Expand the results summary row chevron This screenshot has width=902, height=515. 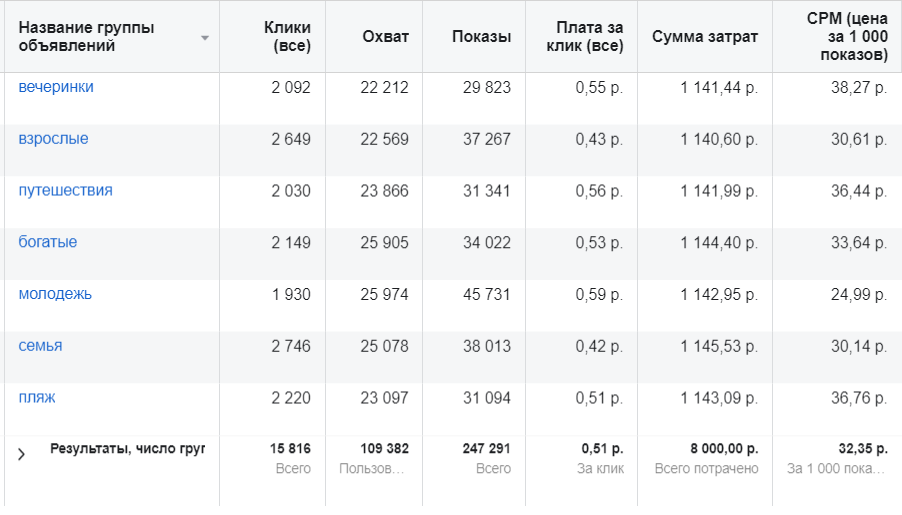21,454
